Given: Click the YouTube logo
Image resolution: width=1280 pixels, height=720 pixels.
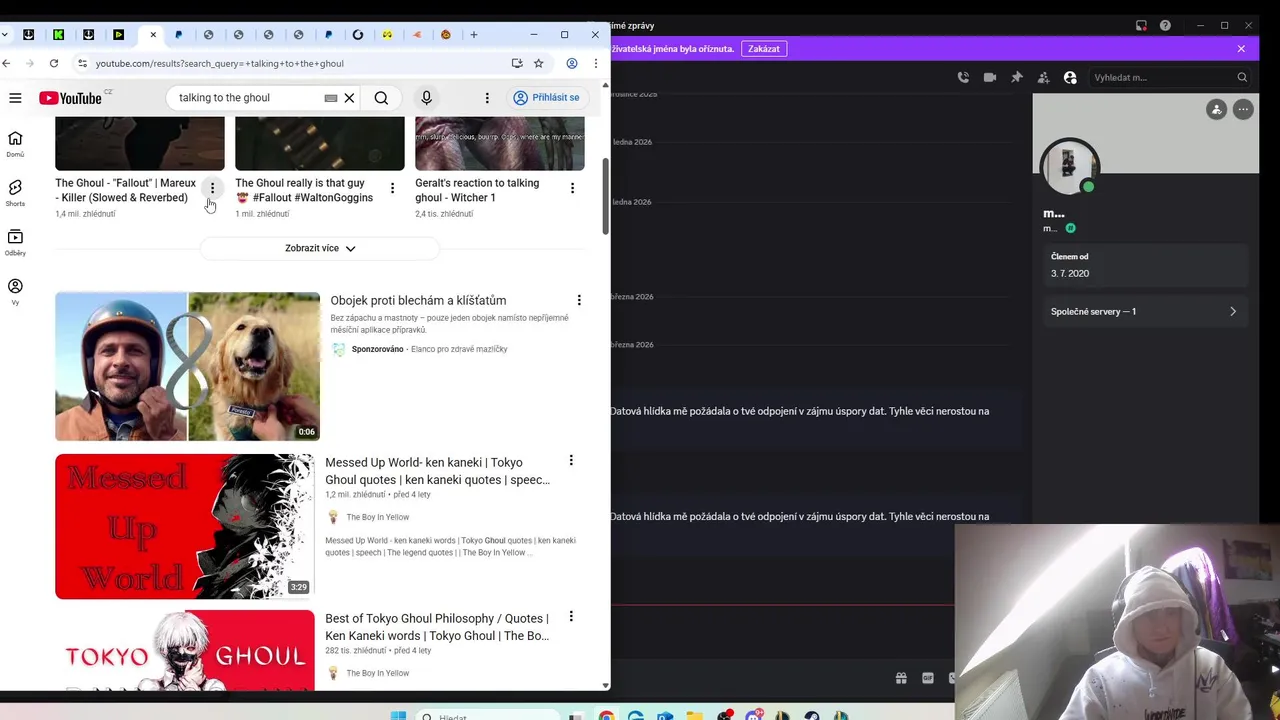Looking at the screenshot, I should [71, 98].
